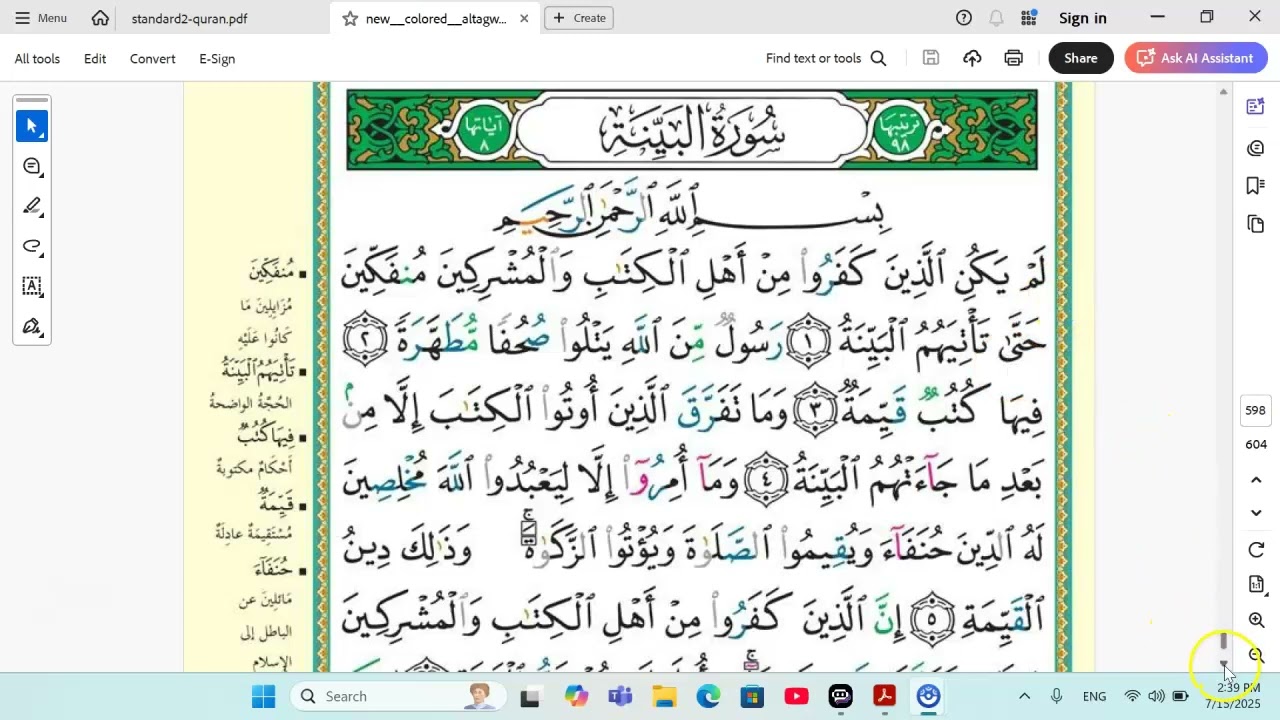Open the page display settings icon

pos(1256,584)
